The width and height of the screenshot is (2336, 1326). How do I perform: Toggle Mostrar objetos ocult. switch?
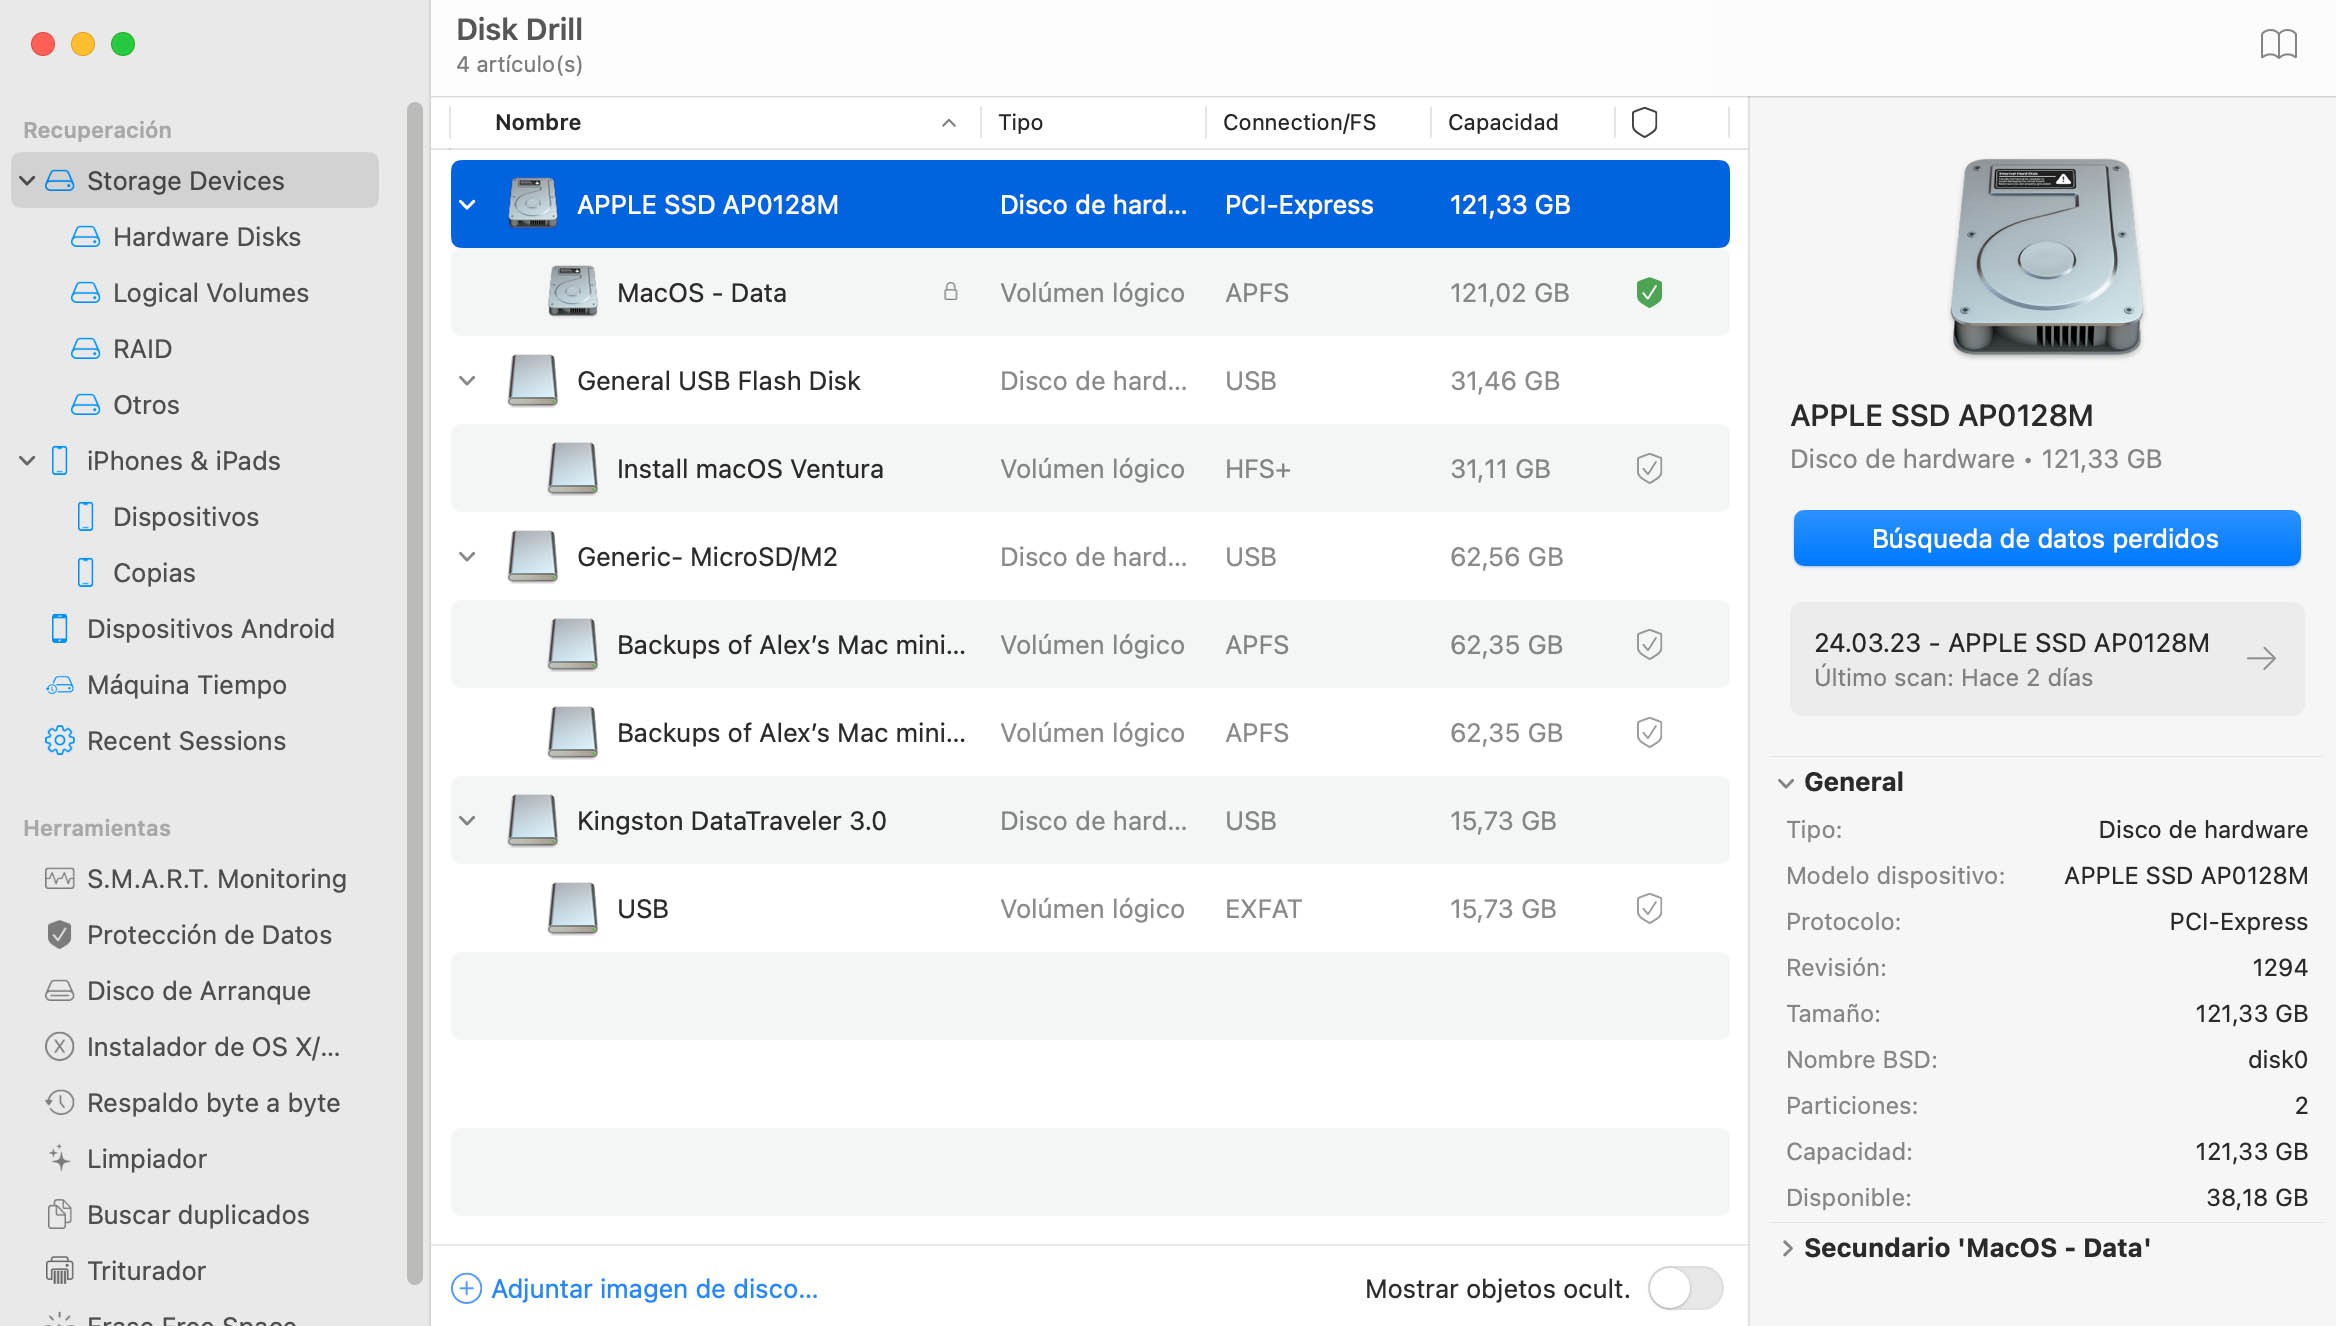click(1685, 1288)
